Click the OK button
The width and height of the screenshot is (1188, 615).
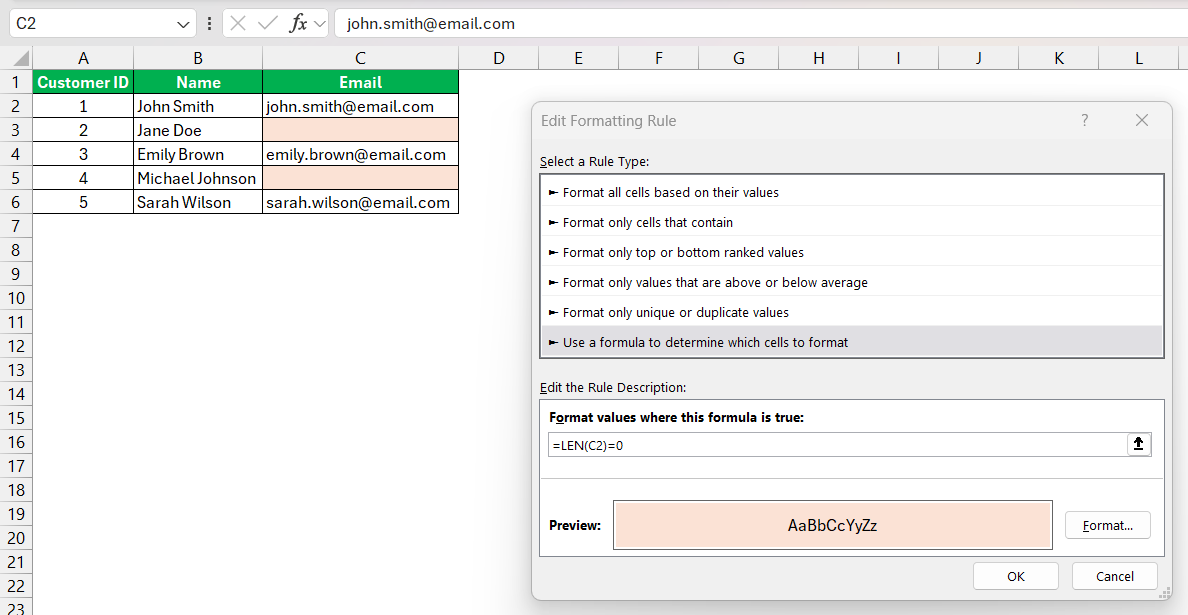(1015, 576)
